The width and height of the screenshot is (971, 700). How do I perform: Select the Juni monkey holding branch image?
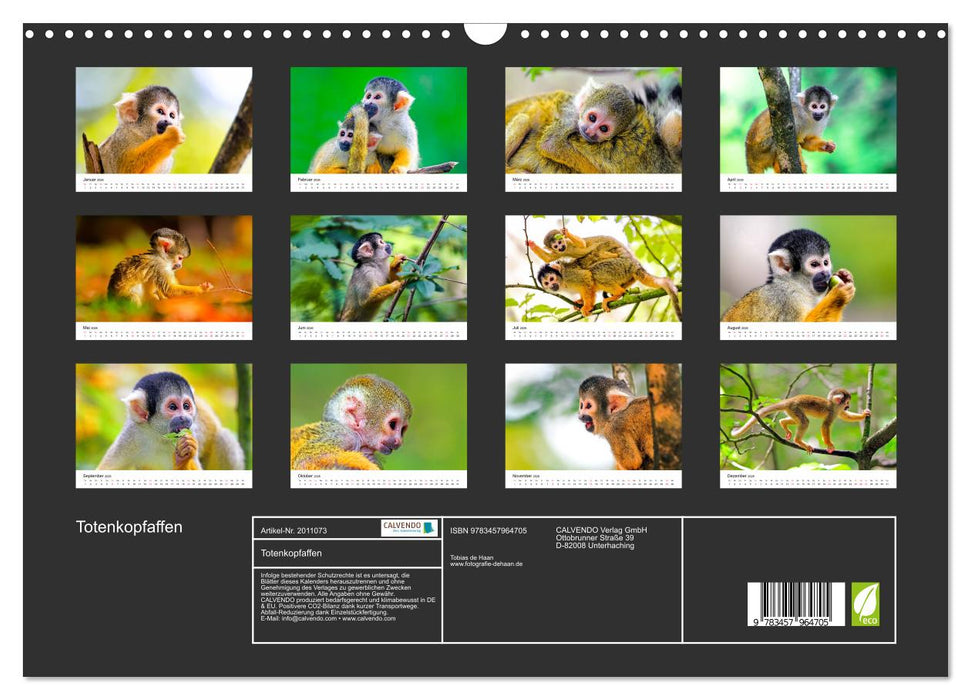[378, 269]
